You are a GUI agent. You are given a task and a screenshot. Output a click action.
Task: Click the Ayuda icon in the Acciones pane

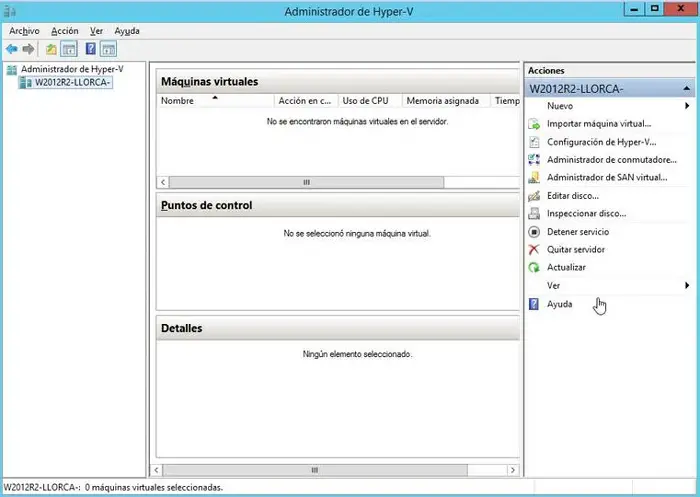pyautogui.click(x=534, y=304)
